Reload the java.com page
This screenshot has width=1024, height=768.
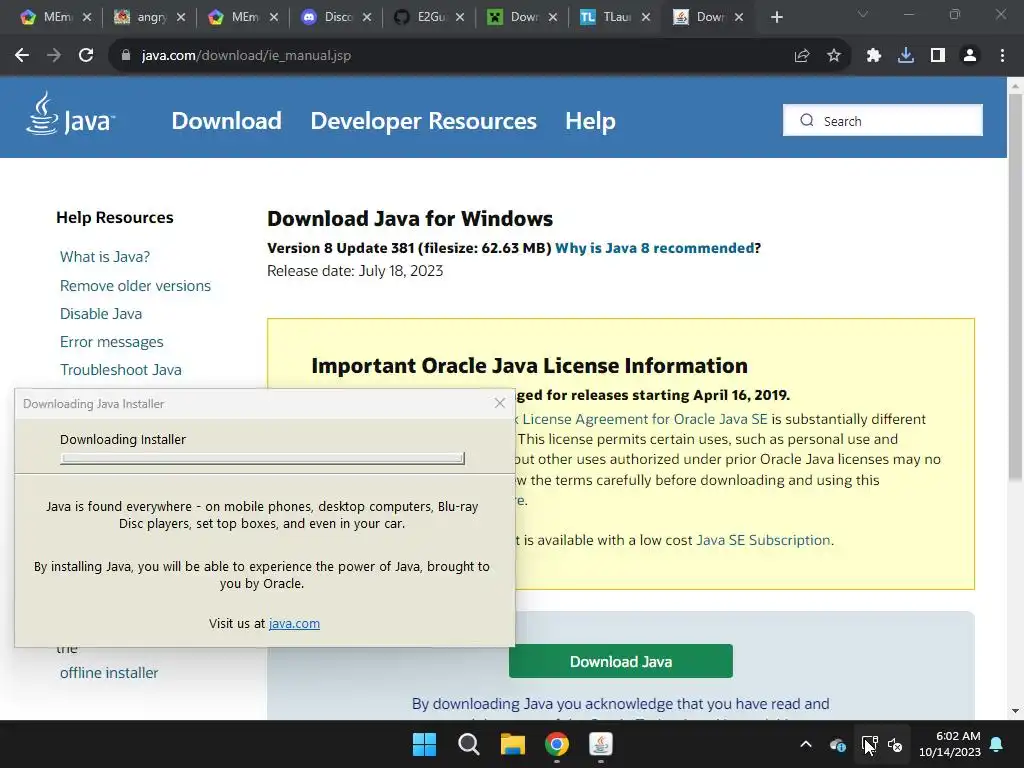click(x=86, y=56)
